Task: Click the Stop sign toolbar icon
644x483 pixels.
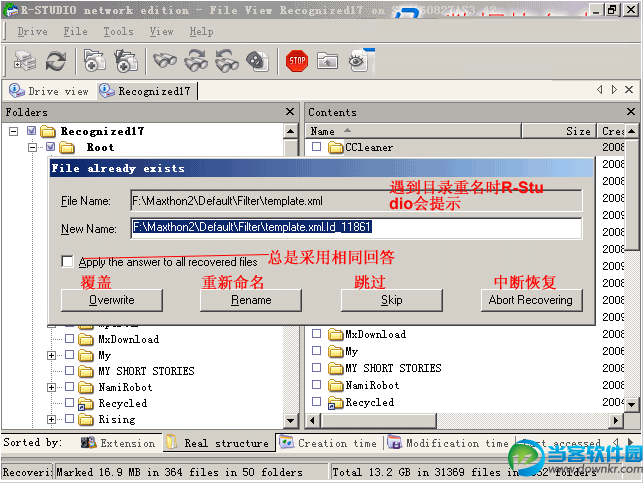Action: 297,61
